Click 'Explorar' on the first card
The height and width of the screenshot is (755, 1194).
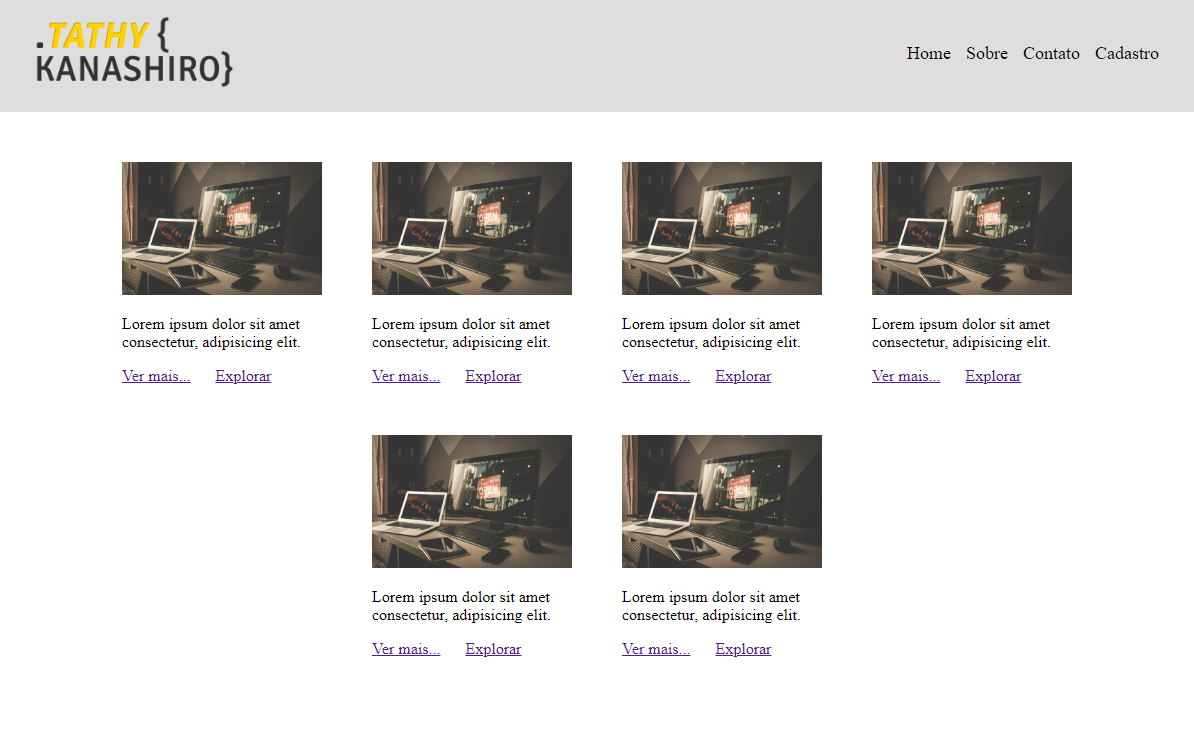(x=243, y=375)
